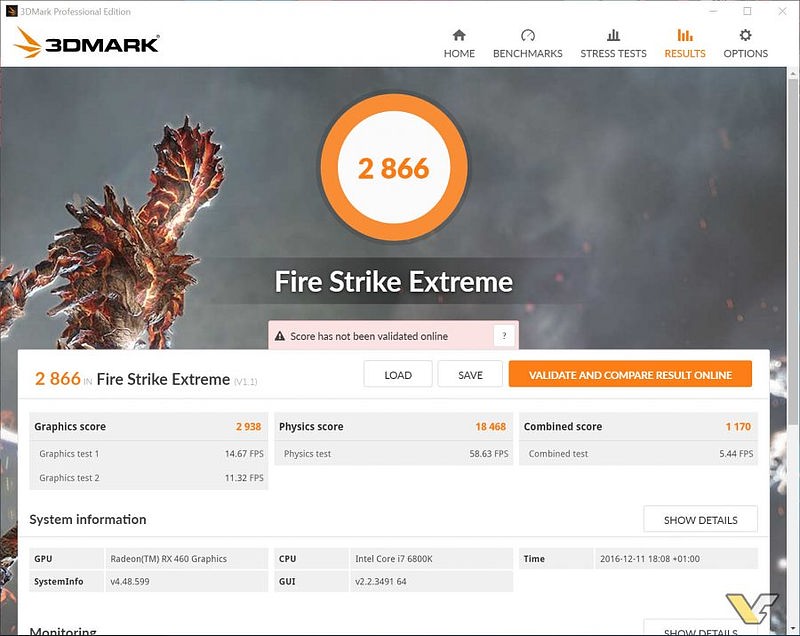
Task: Click GUI version v2.2.3491 64
Action: 381,581
